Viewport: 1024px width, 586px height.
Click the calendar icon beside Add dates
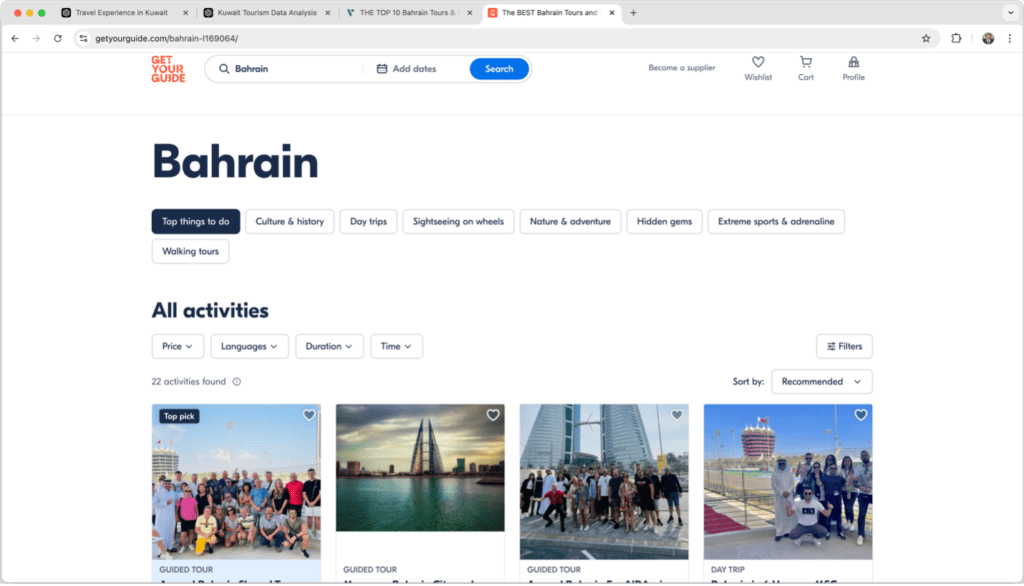[x=382, y=69]
